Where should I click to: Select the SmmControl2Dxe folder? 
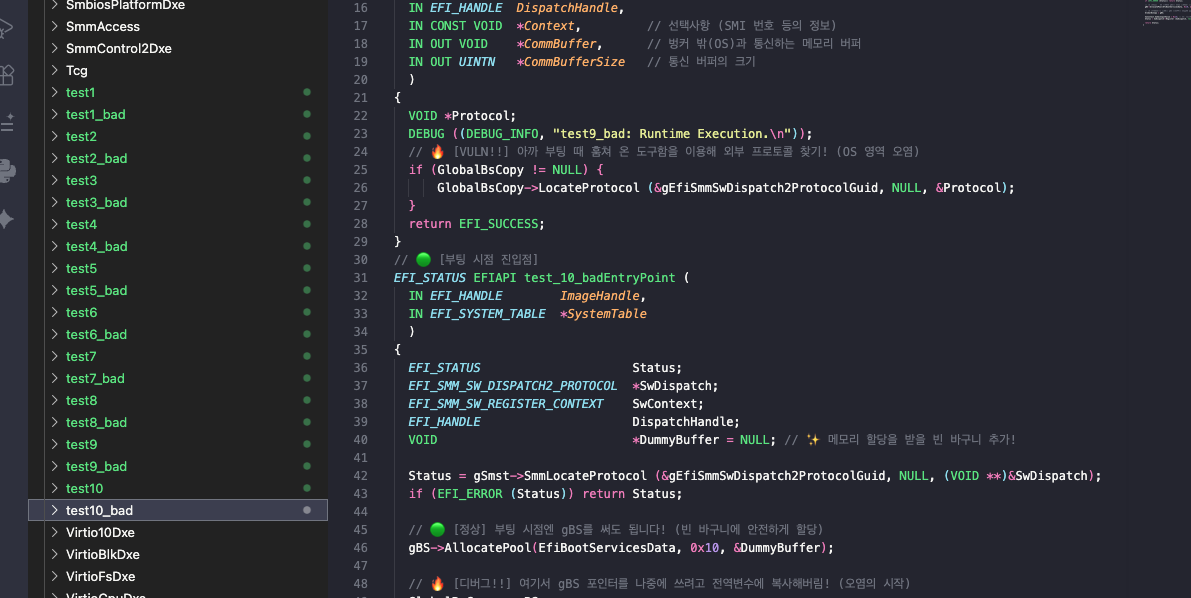pyautogui.click(x=118, y=48)
